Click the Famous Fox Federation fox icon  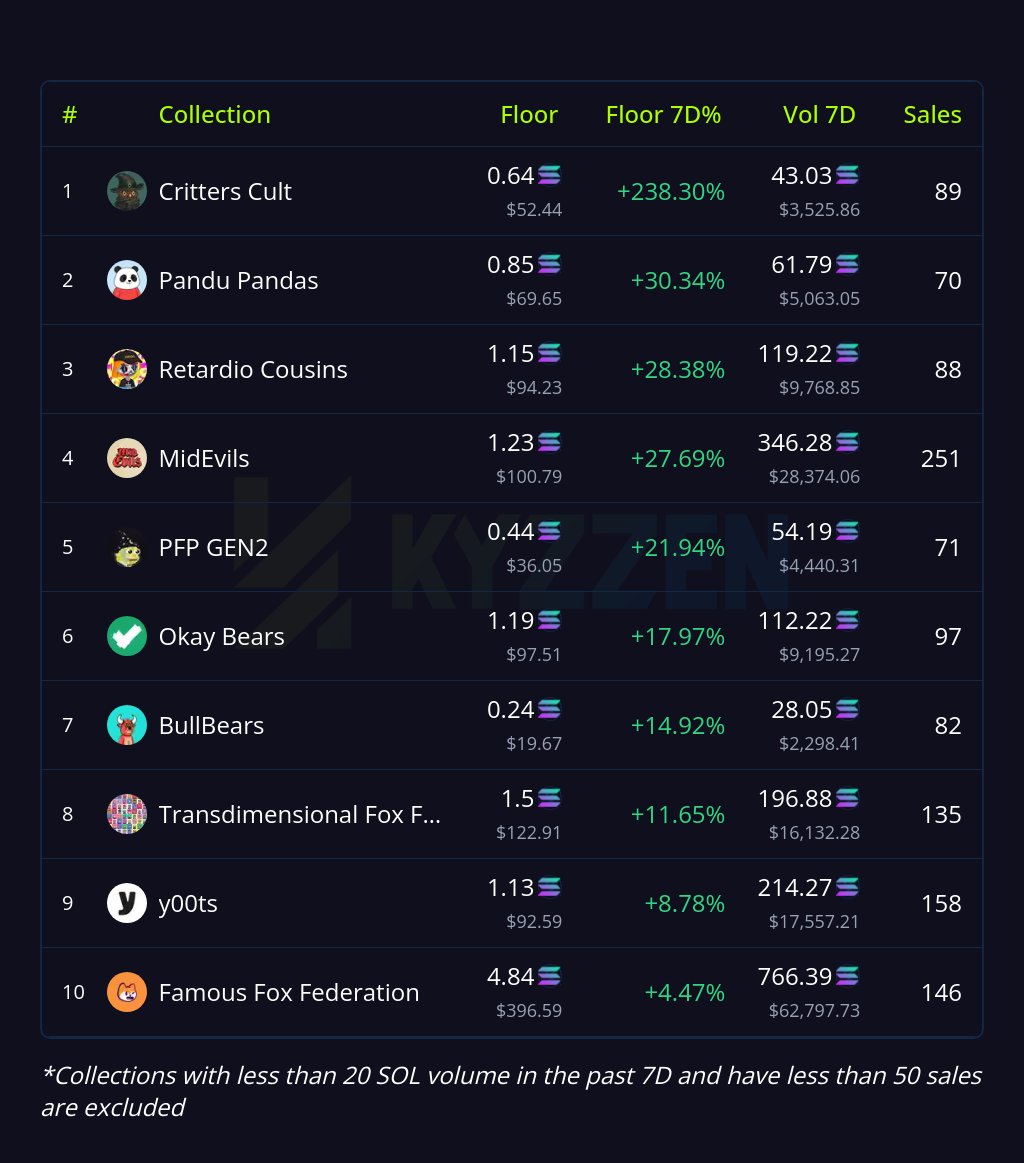point(127,992)
